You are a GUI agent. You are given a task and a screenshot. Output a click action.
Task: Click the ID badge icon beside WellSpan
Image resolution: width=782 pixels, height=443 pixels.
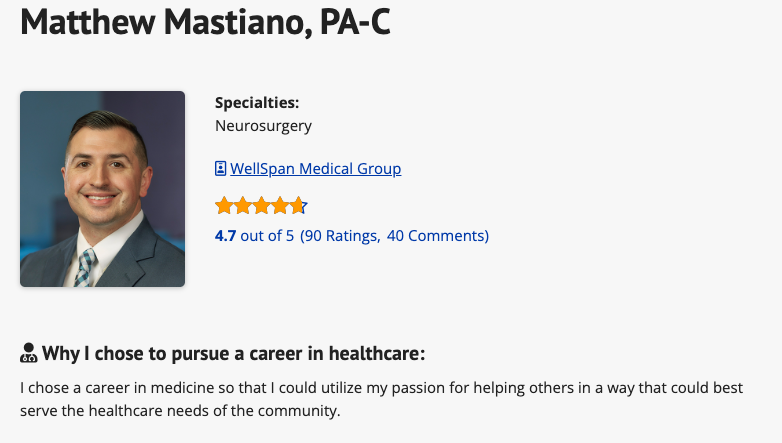220,169
